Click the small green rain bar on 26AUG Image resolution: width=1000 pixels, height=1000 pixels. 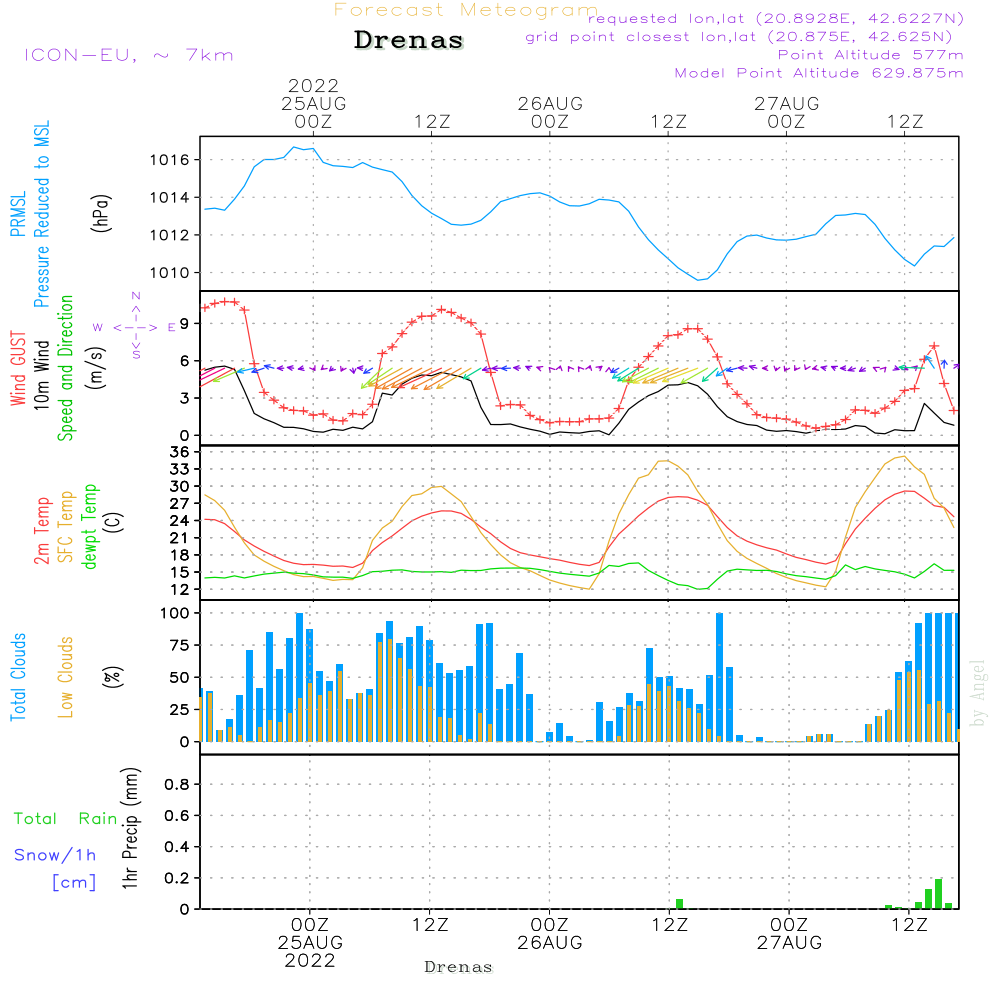(x=679, y=904)
